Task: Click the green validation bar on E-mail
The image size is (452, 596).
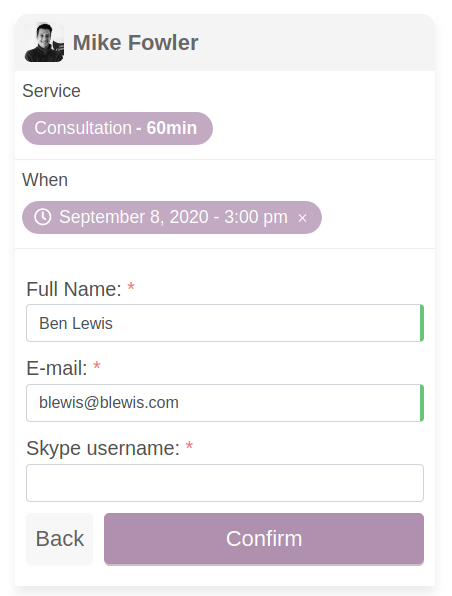Action: pos(422,403)
